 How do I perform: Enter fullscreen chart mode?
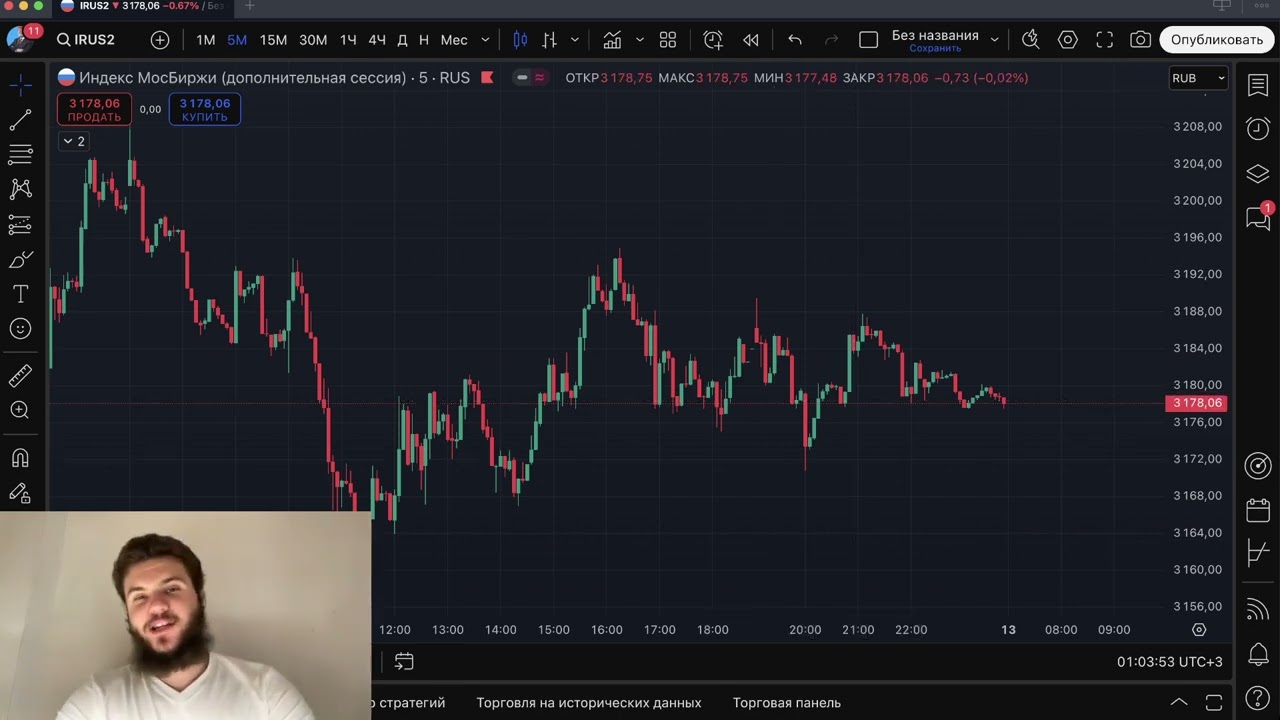tap(1105, 40)
